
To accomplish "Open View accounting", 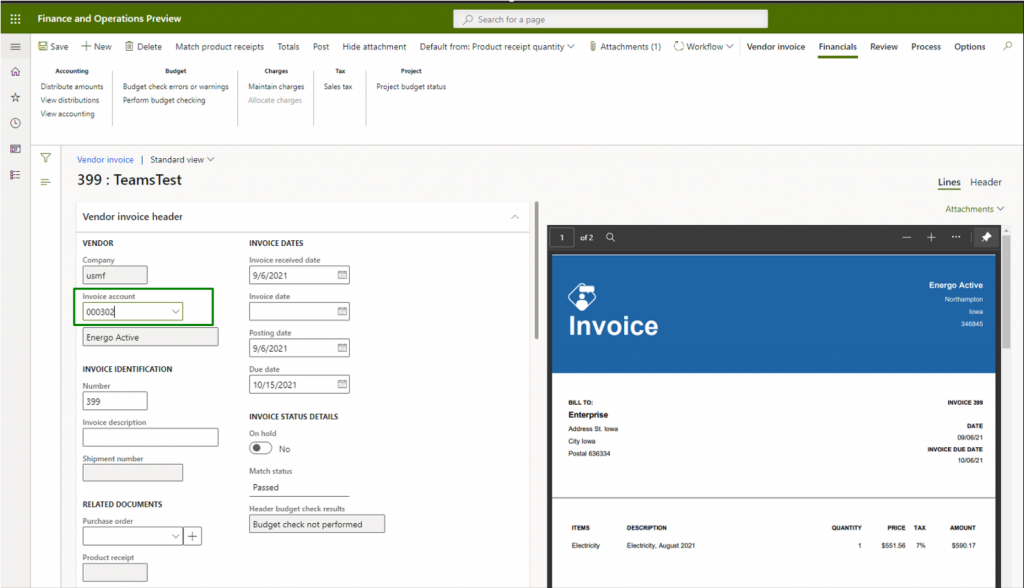I will point(67,114).
